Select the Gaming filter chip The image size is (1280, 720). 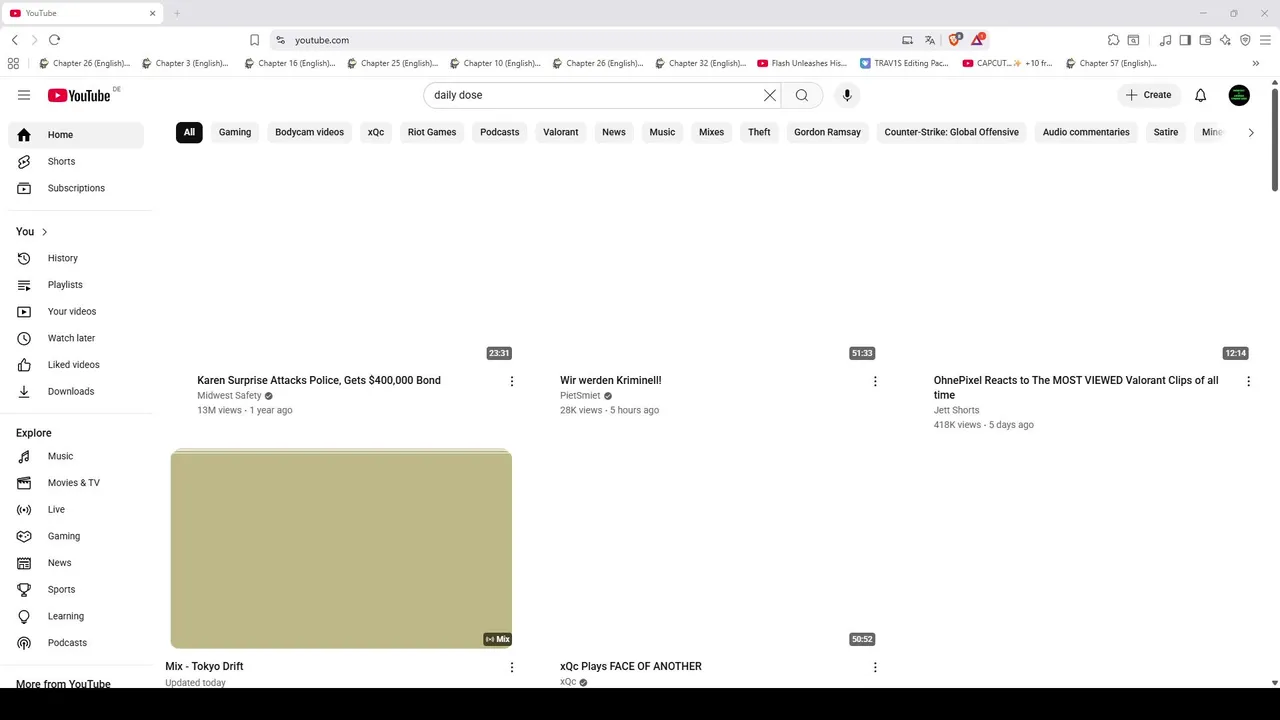[235, 132]
